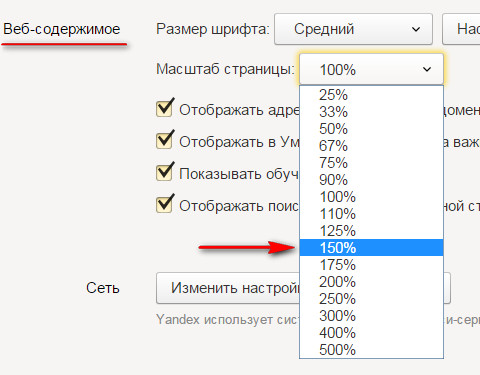Click the partially visible Настроить button at right
This screenshot has width=480, height=375.
(x=461, y=29)
